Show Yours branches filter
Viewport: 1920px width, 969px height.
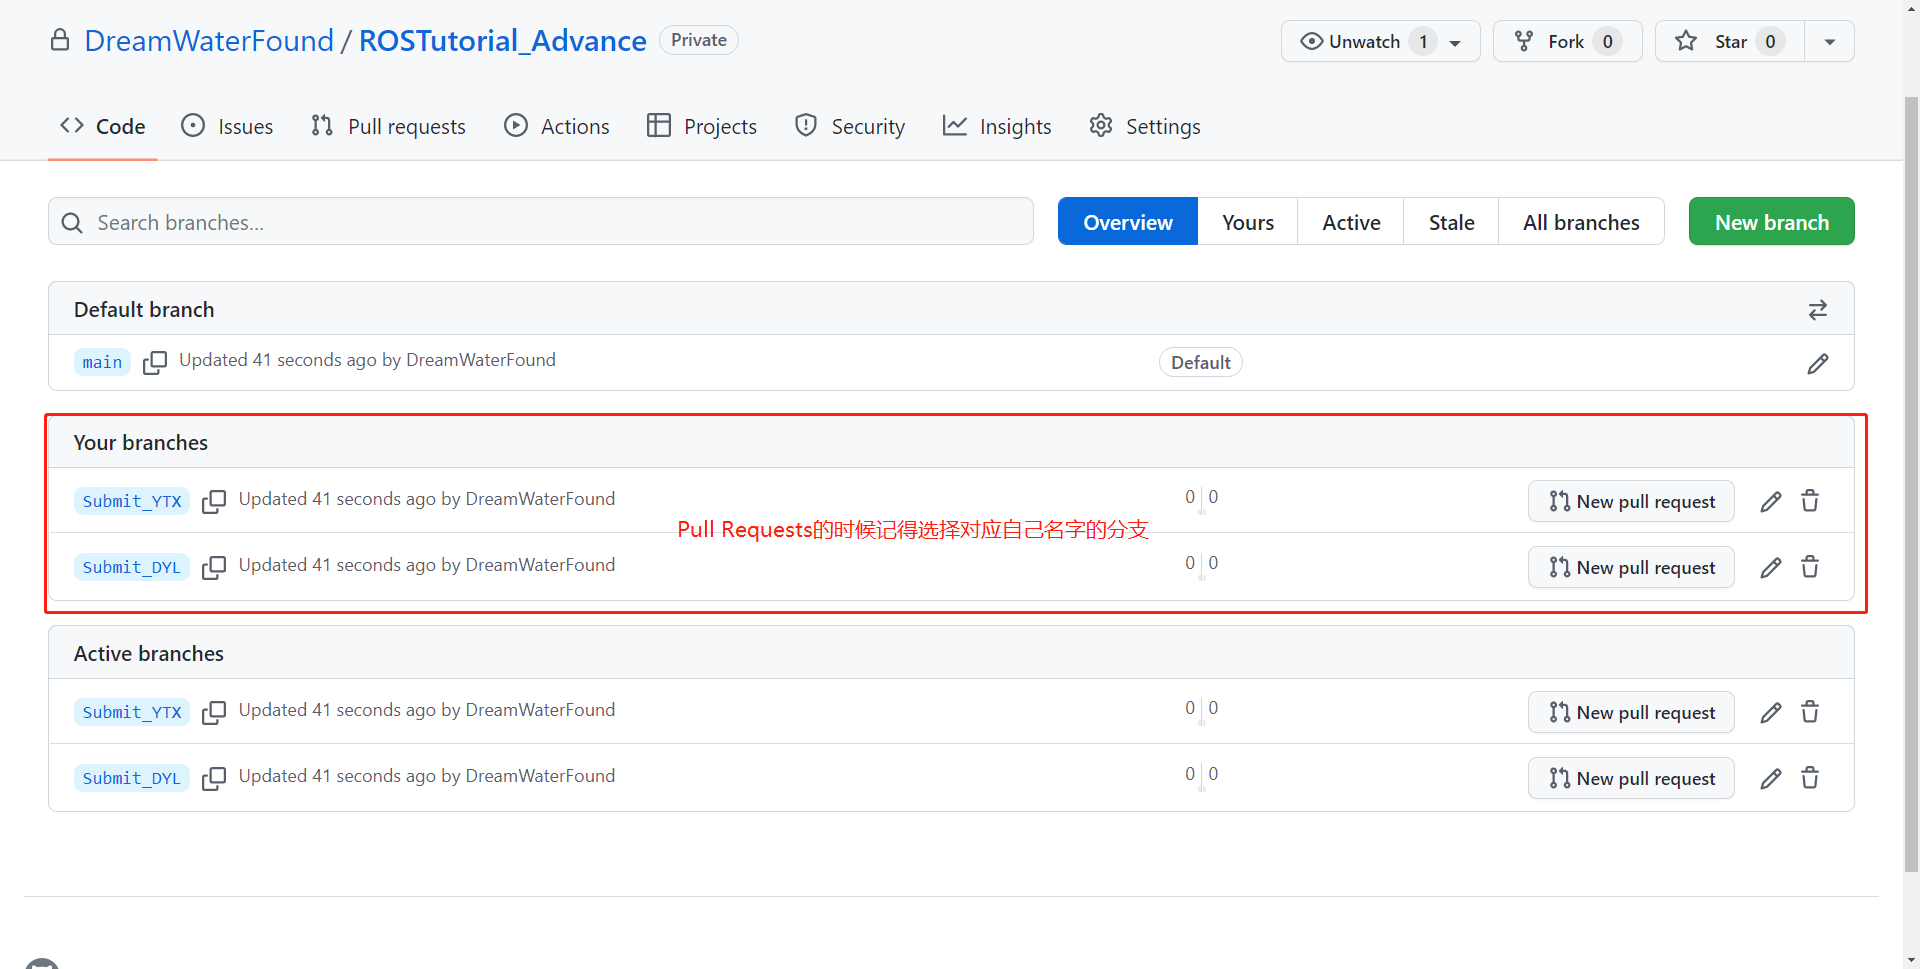1248,222
